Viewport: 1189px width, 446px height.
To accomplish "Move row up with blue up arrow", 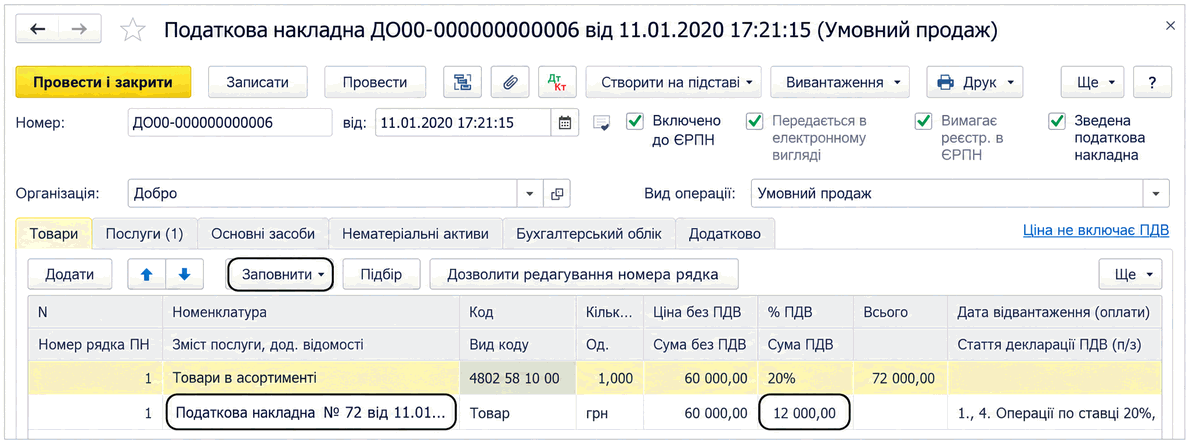I will click(147, 274).
